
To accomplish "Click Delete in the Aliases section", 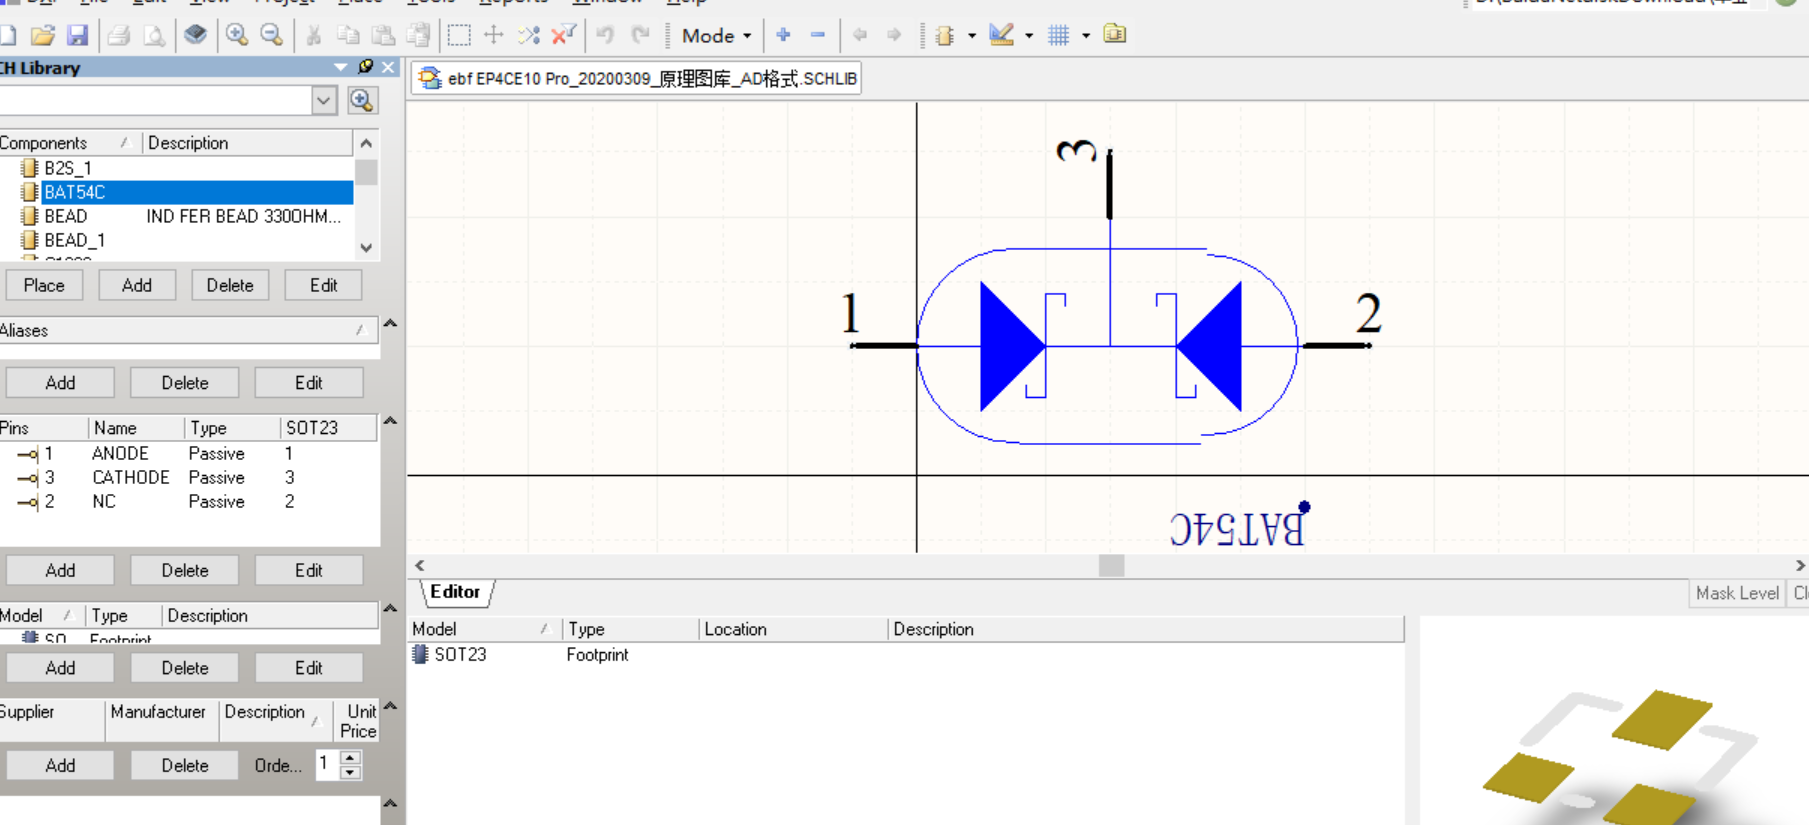I will pos(185,383).
